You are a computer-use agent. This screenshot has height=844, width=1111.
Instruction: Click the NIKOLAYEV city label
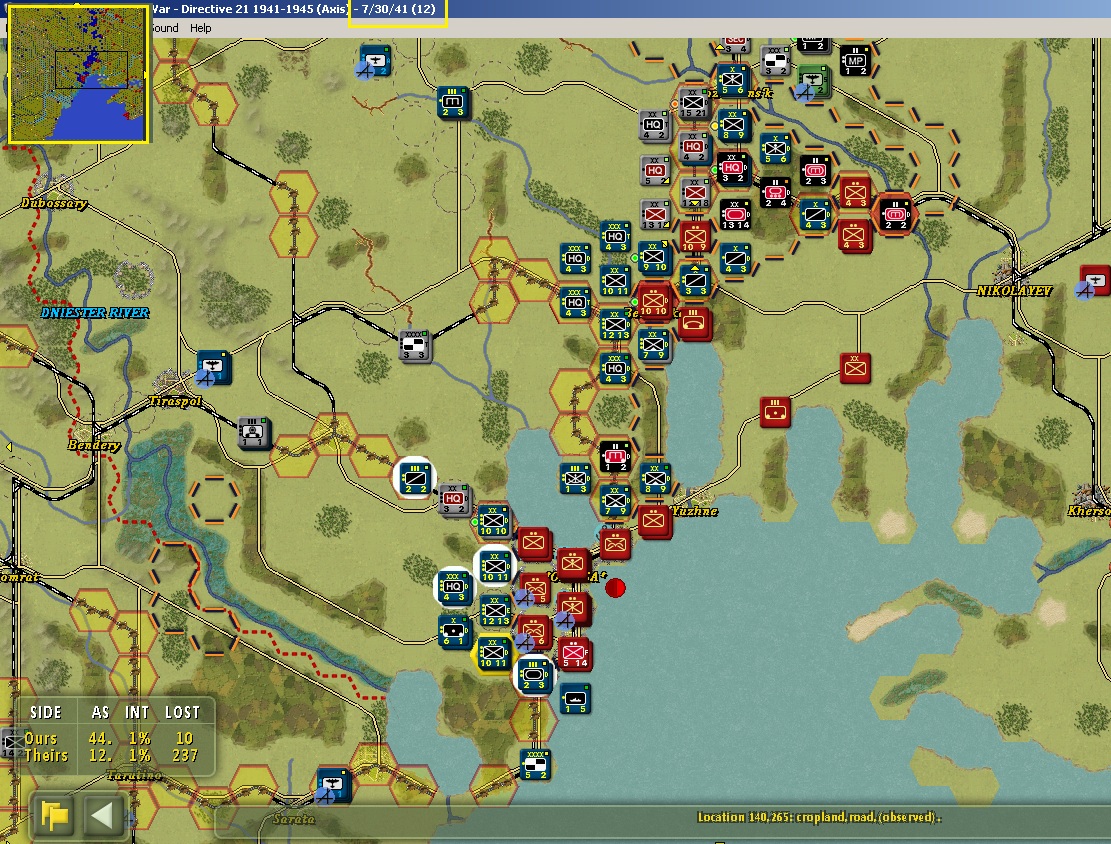(x=1015, y=291)
